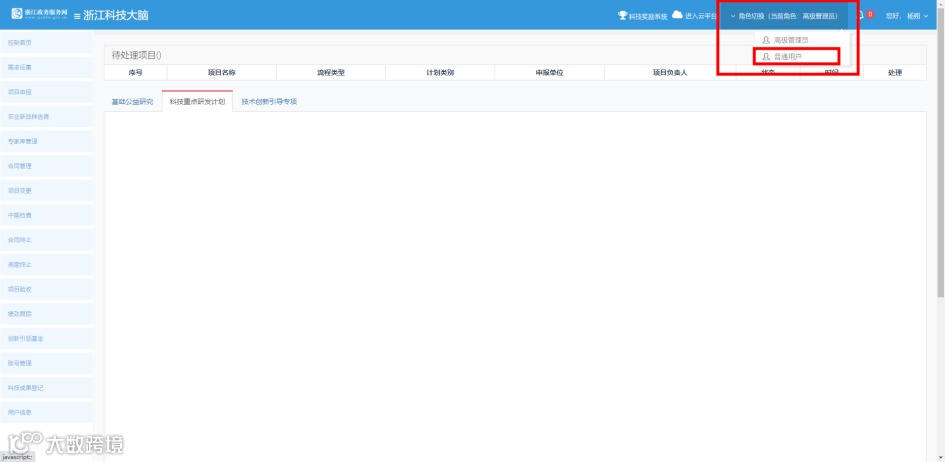Click the cloud icon for 进入云平台

[x=677, y=15]
